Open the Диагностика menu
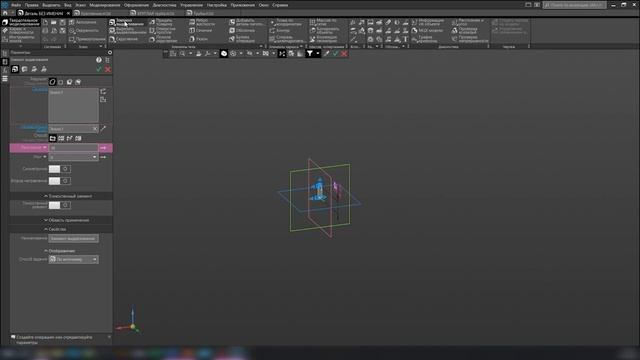This screenshot has height=360, width=640. tap(164, 5)
